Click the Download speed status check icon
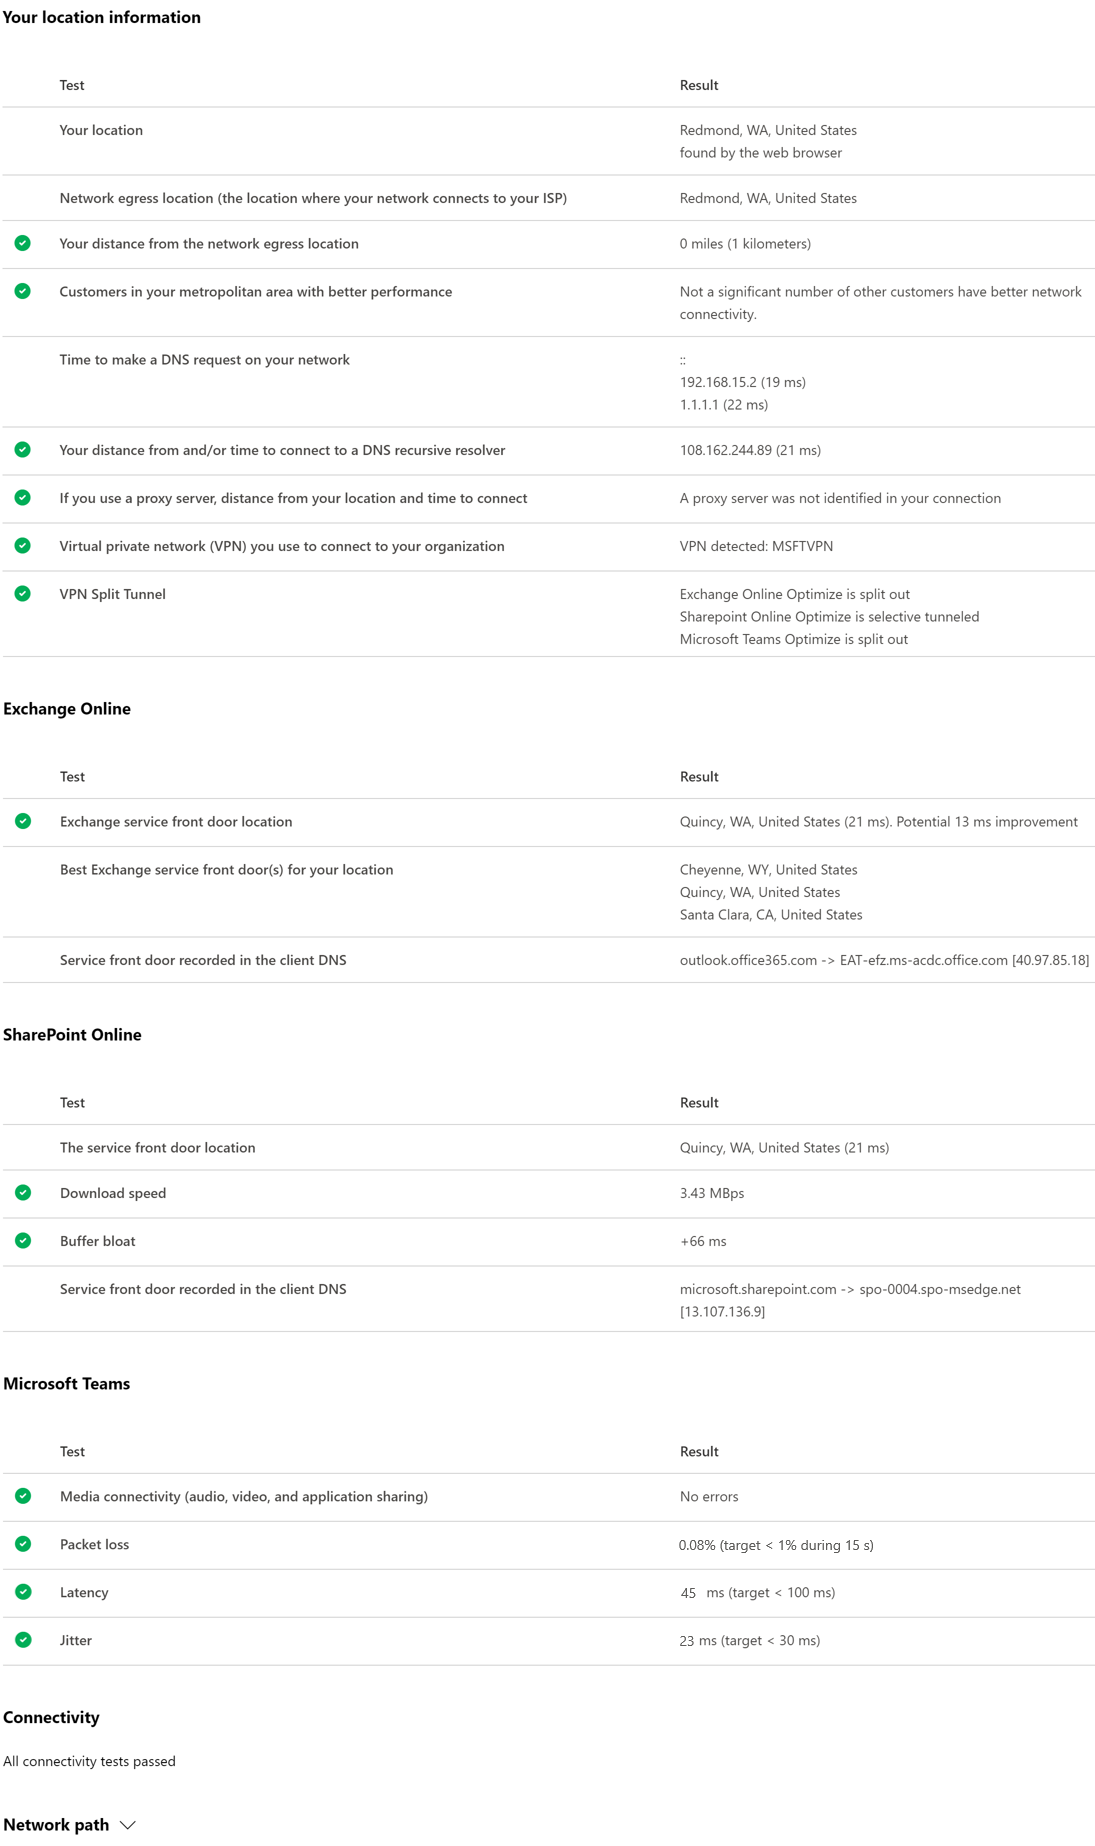Image resolution: width=1095 pixels, height=1846 pixels. click(23, 1193)
